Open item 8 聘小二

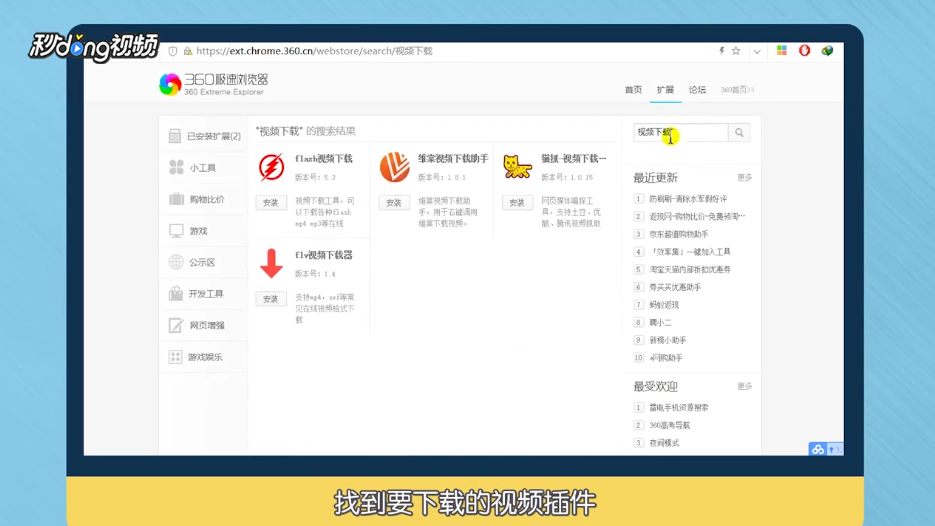point(660,322)
